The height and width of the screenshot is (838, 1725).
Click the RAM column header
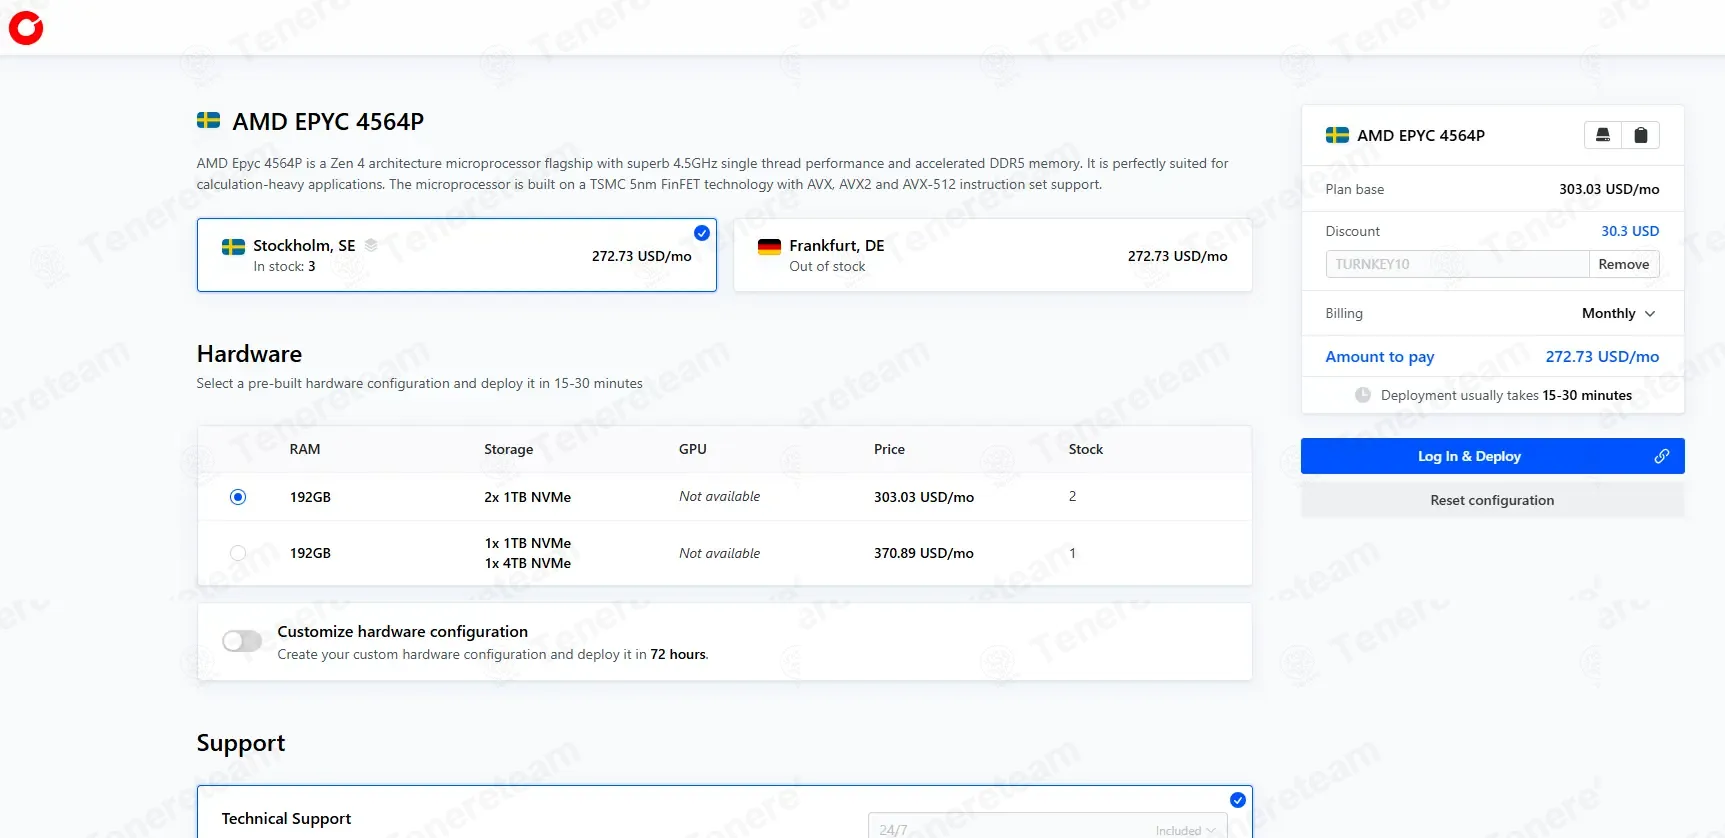[305, 449]
